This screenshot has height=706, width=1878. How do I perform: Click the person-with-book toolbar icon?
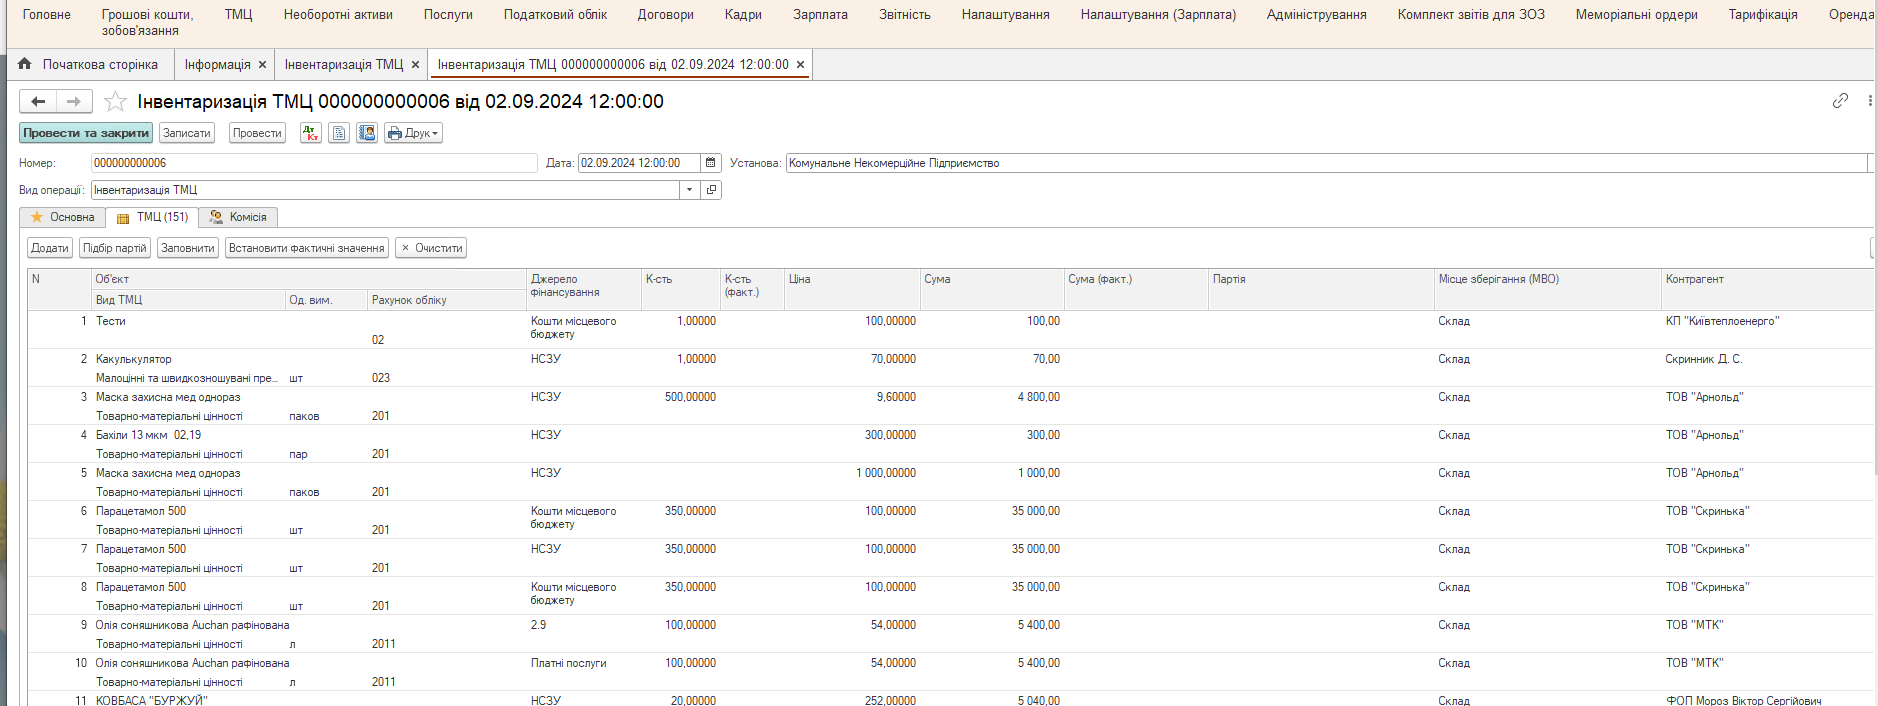click(x=367, y=133)
